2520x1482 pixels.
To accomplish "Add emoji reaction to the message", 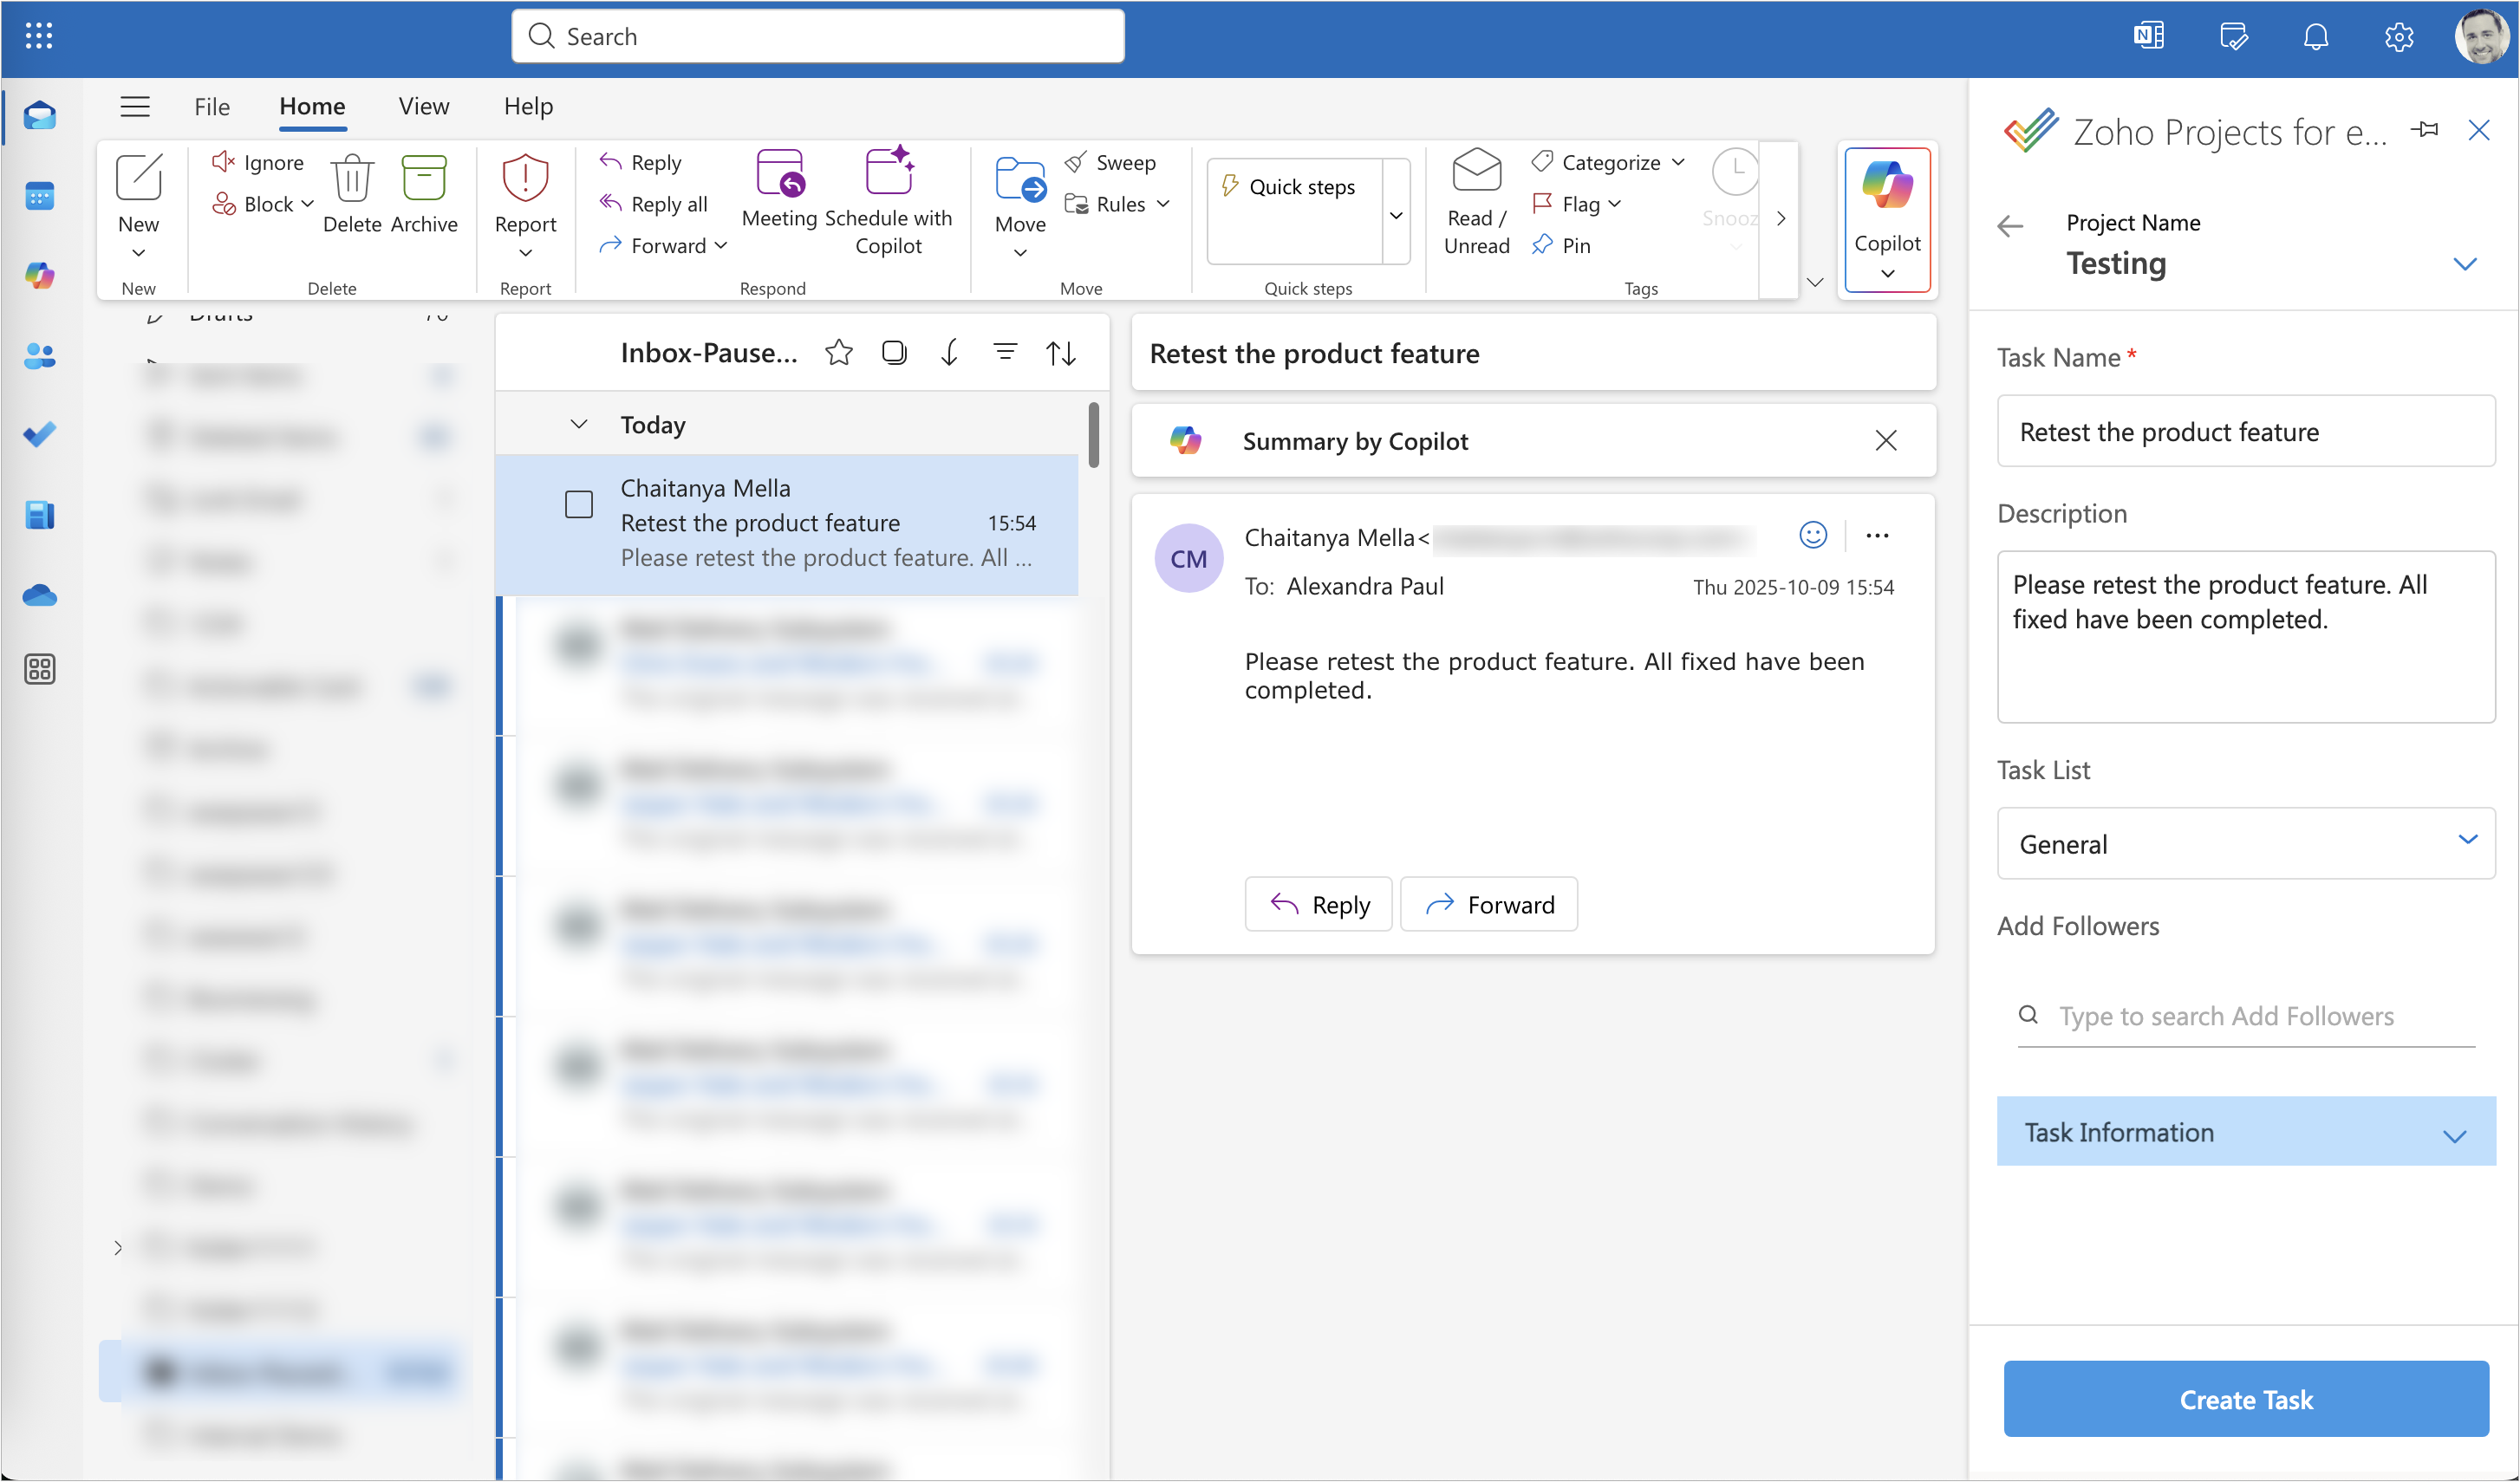I will [x=1812, y=535].
